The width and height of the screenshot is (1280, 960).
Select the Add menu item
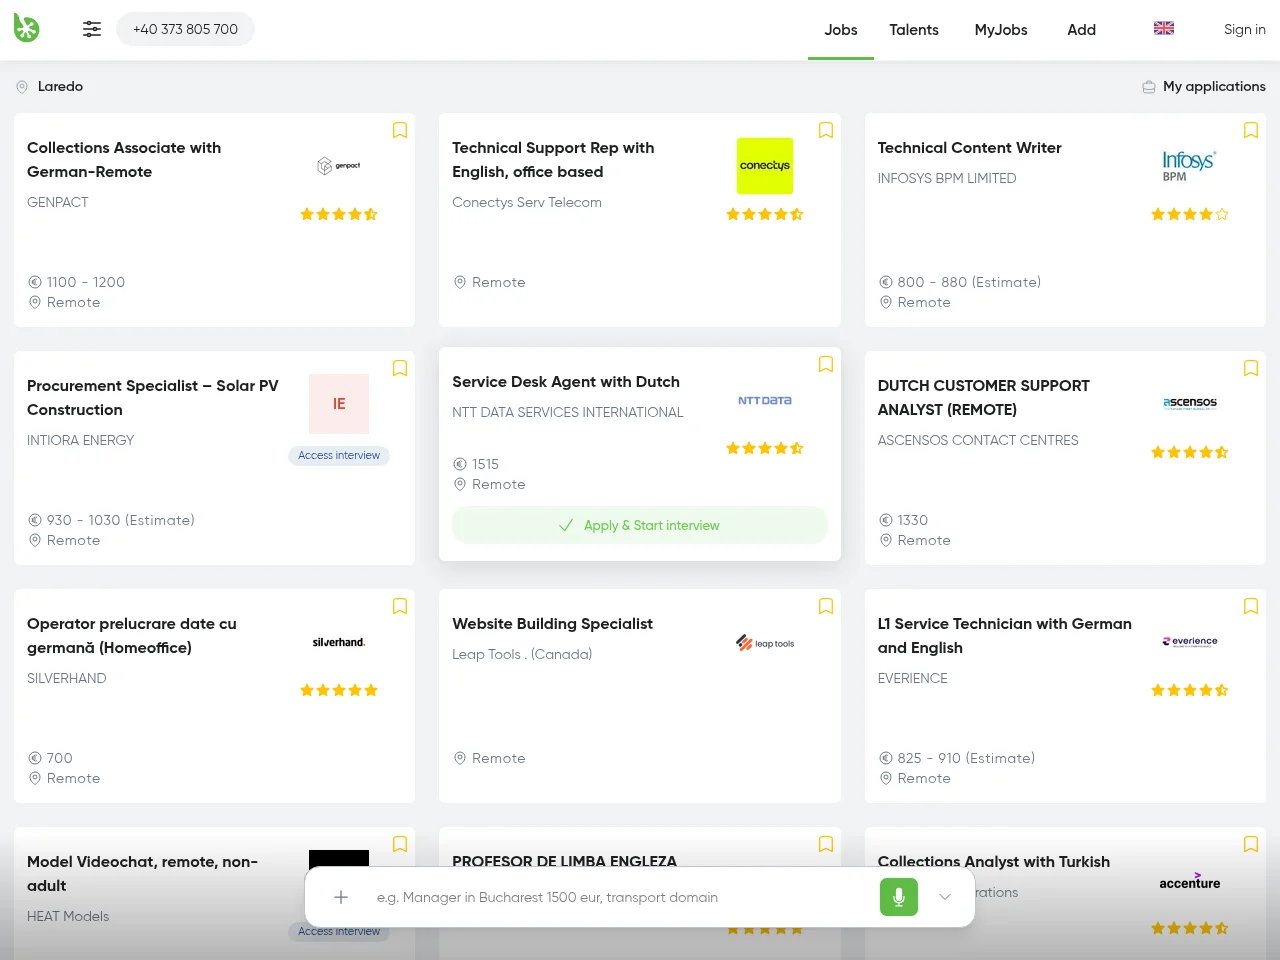1081,30
